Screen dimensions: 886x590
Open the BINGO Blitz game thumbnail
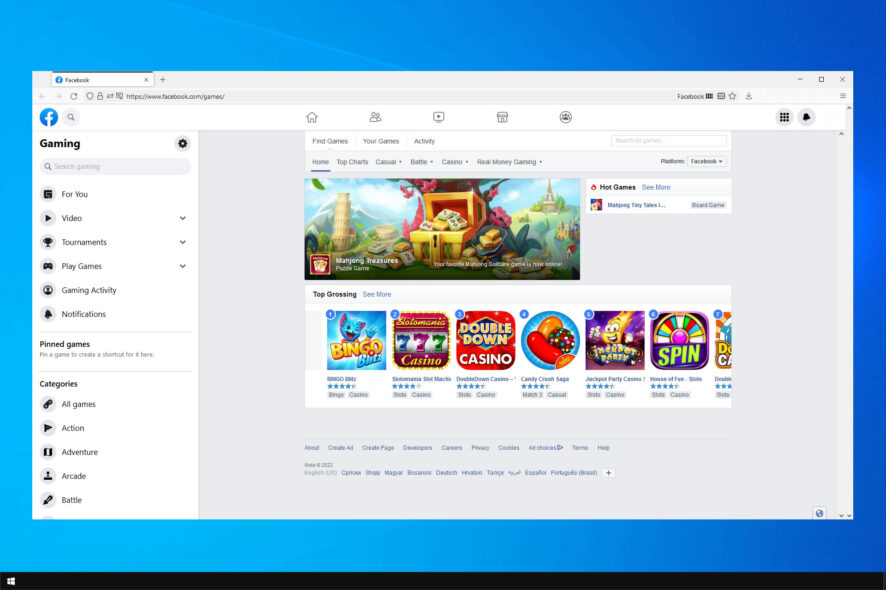(357, 341)
